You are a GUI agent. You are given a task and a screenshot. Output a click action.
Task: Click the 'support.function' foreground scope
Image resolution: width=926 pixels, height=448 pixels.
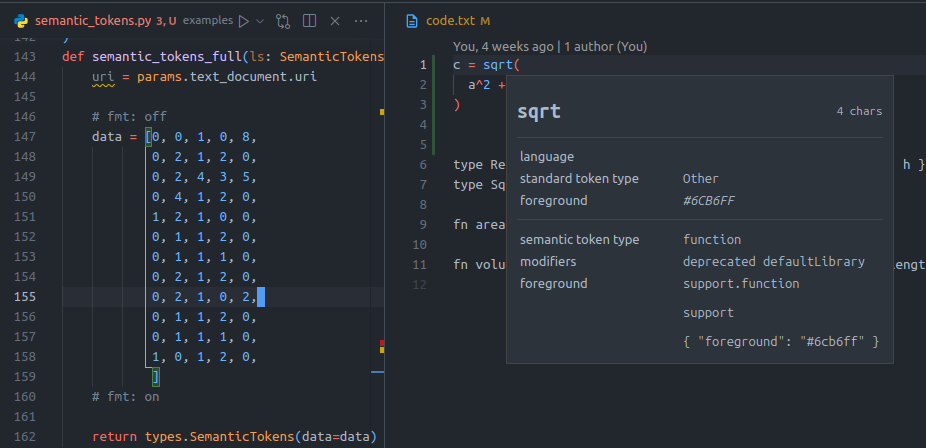[741, 283]
